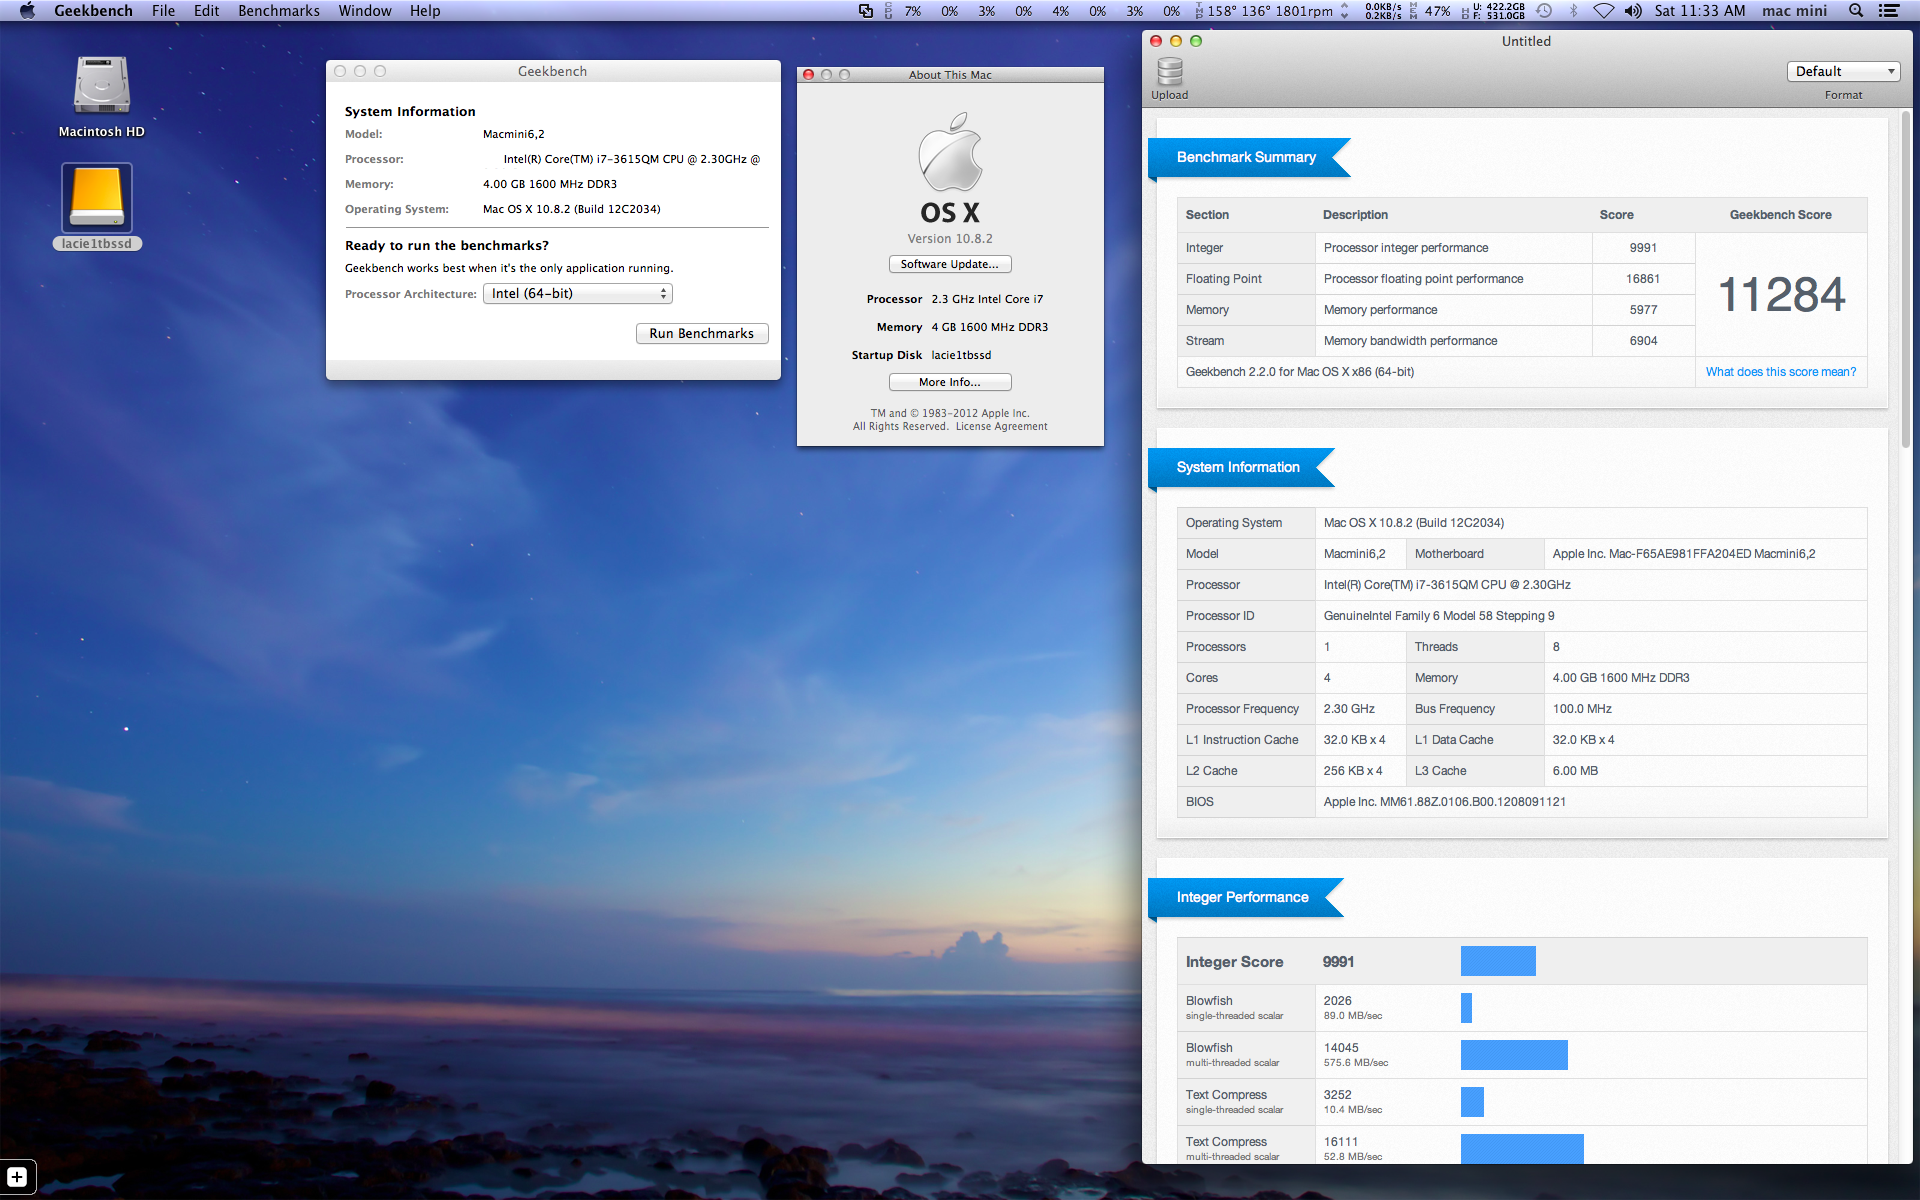Image resolution: width=1920 pixels, height=1200 pixels.
Task: Click What does this score mean link
Action: pos(1780,372)
